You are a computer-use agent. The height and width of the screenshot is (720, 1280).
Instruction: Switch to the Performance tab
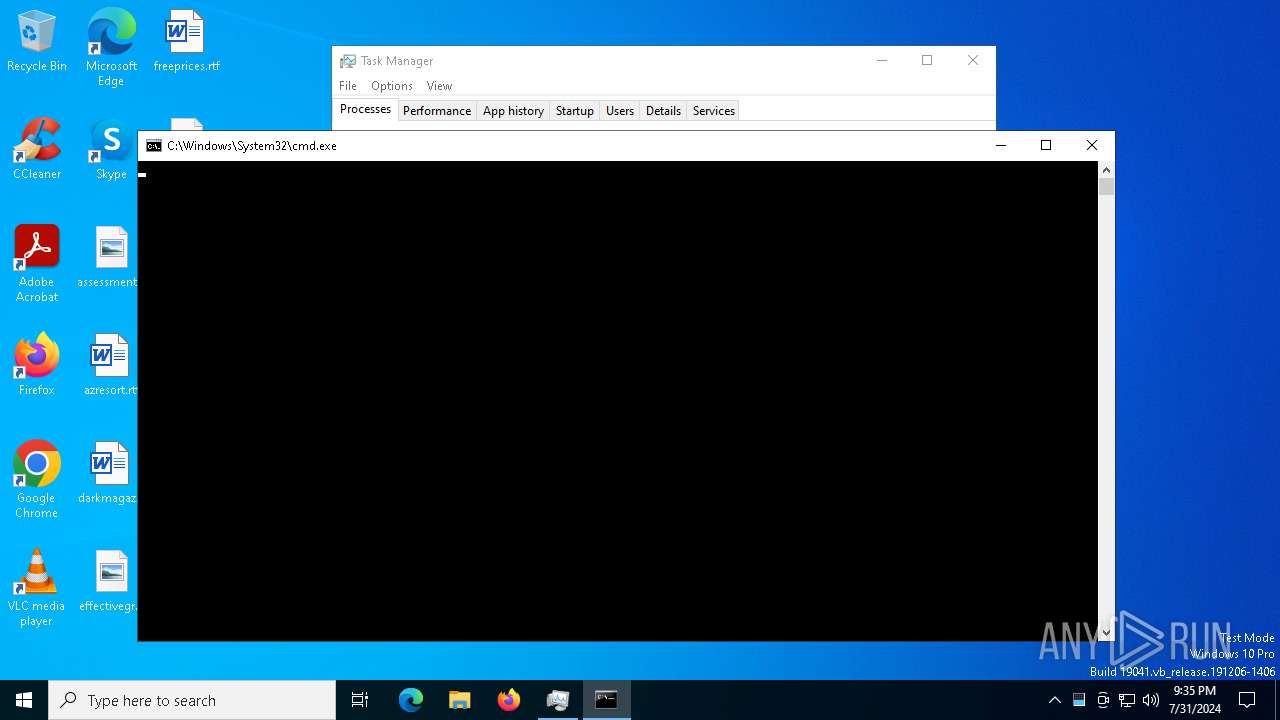pos(437,111)
